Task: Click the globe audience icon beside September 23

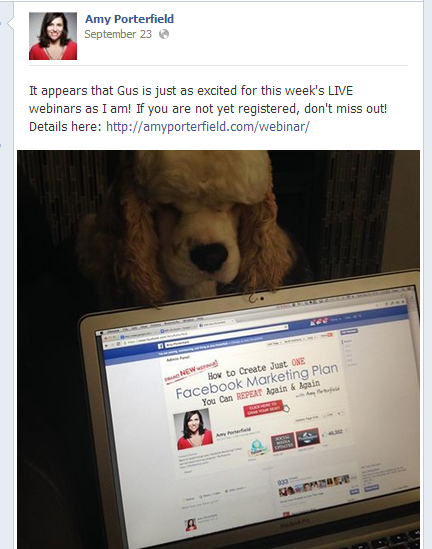Action: [164, 34]
